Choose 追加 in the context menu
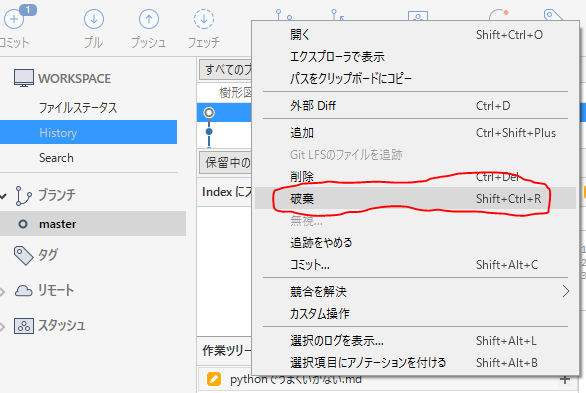This screenshot has width=586, height=393. [x=416, y=133]
